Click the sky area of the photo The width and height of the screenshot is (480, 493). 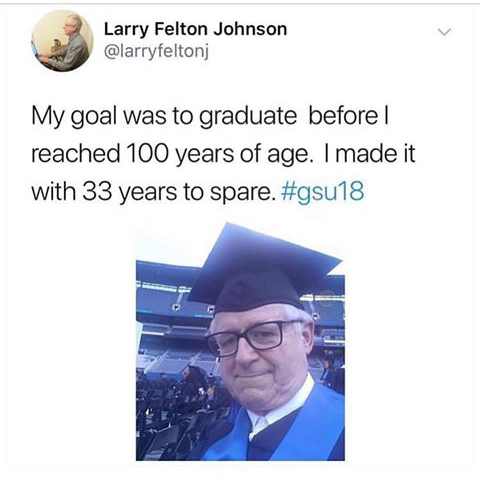point(173,243)
